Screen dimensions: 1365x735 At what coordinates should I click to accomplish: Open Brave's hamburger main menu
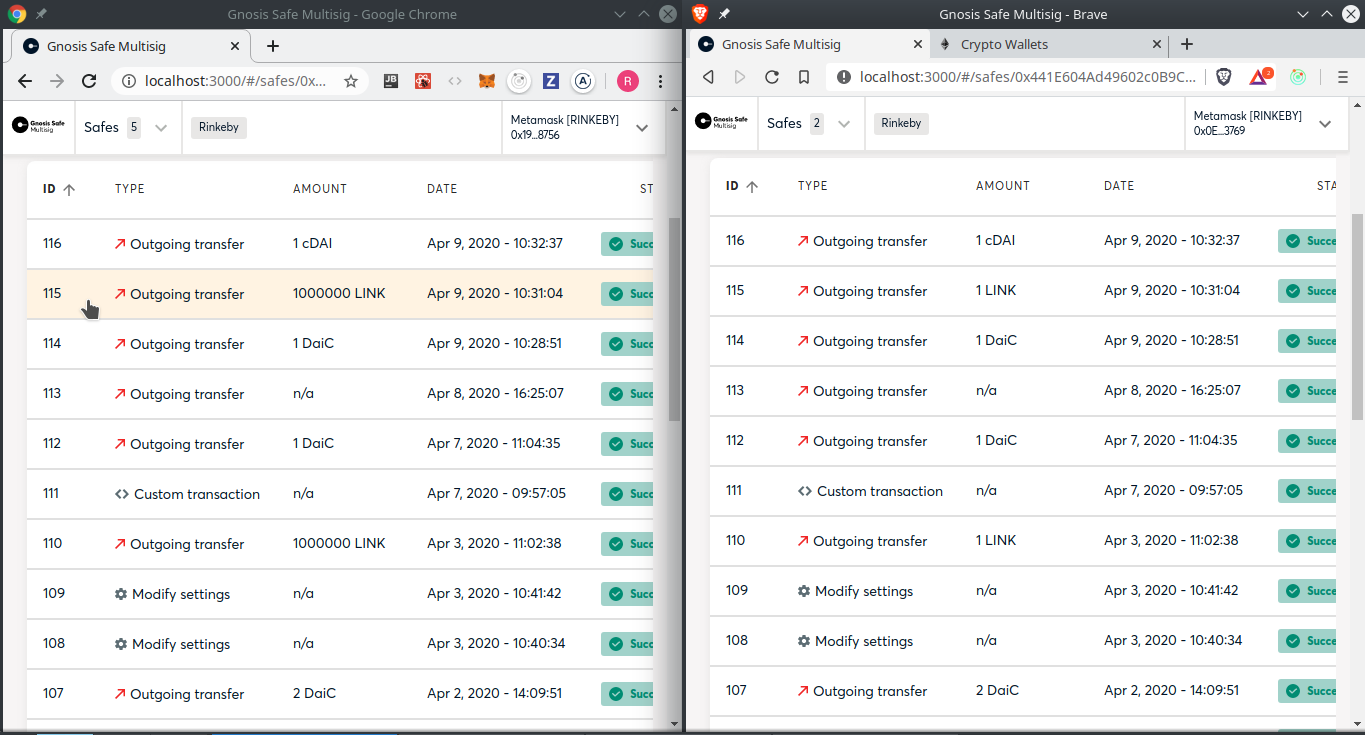click(x=1343, y=77)
